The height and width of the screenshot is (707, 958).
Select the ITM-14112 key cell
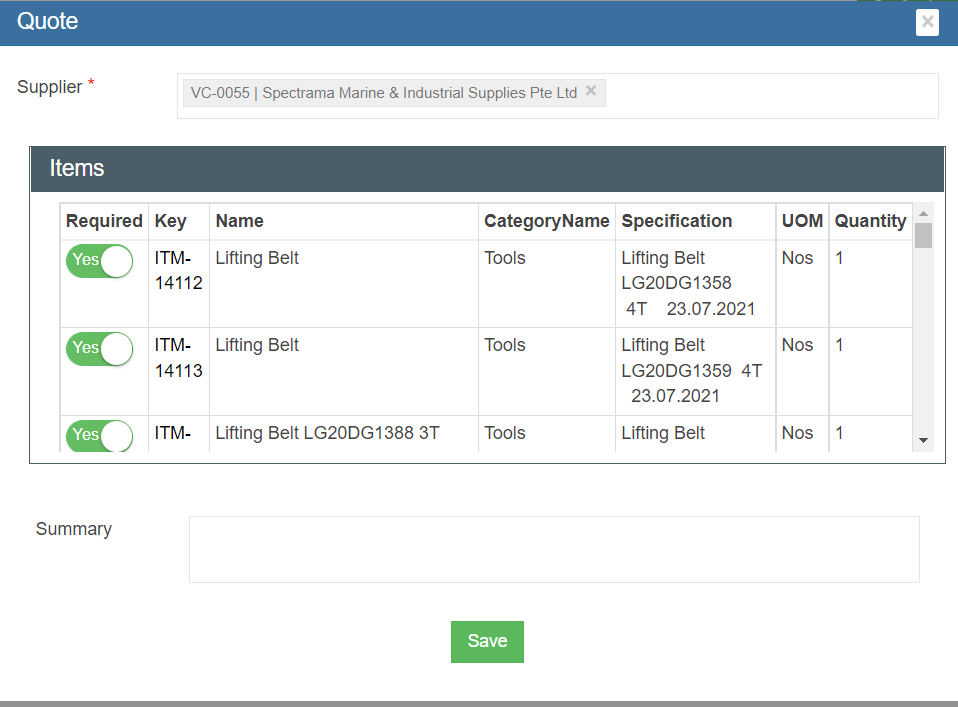[x=178, y=270]
